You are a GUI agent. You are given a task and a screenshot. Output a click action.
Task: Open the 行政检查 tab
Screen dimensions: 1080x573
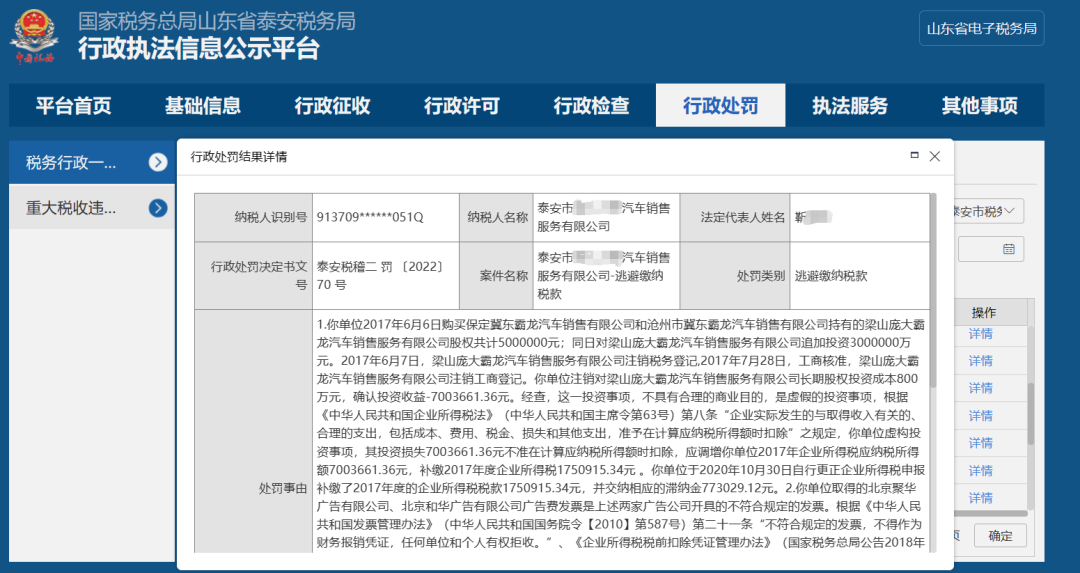click(x=591, y=105)
